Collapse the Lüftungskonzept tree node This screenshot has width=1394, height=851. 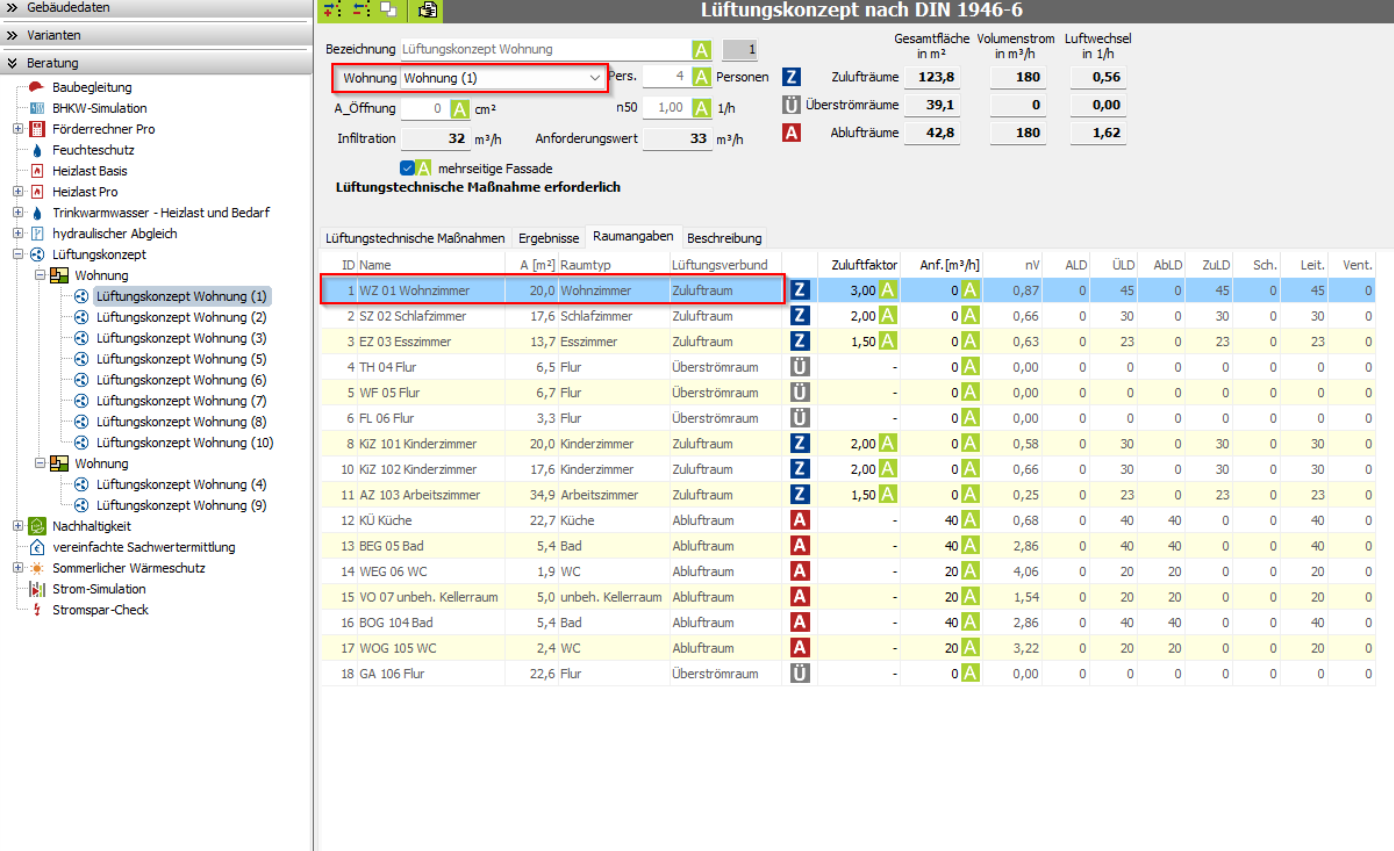point(18,255)
